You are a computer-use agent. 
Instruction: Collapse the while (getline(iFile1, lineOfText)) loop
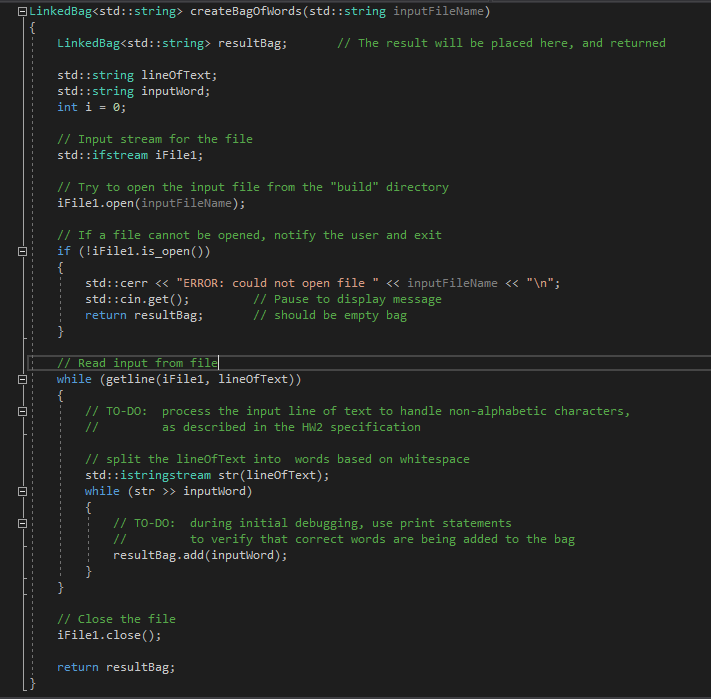(22, 379)
